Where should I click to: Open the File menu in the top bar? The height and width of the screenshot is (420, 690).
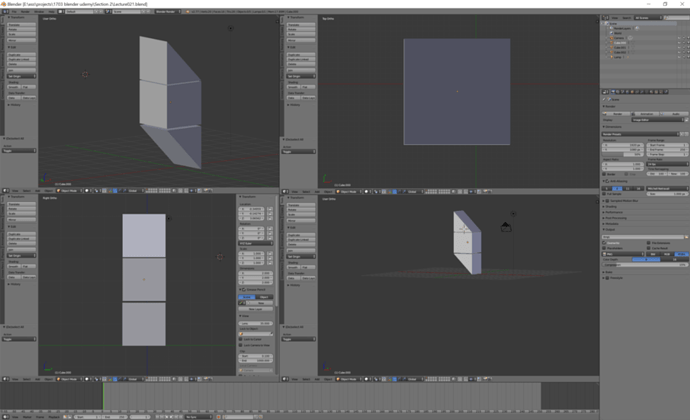14,11
